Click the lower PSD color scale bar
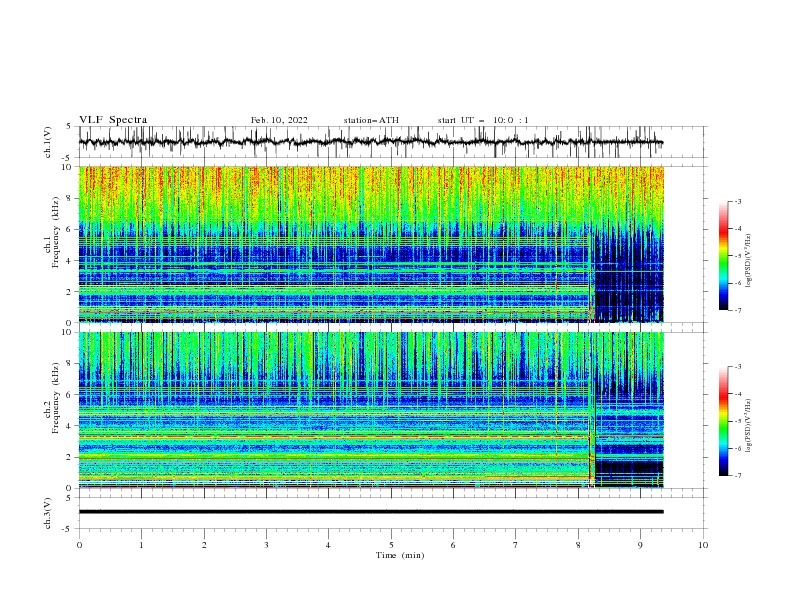The width and height of the screenshot is (792, 612). (723, 421)
